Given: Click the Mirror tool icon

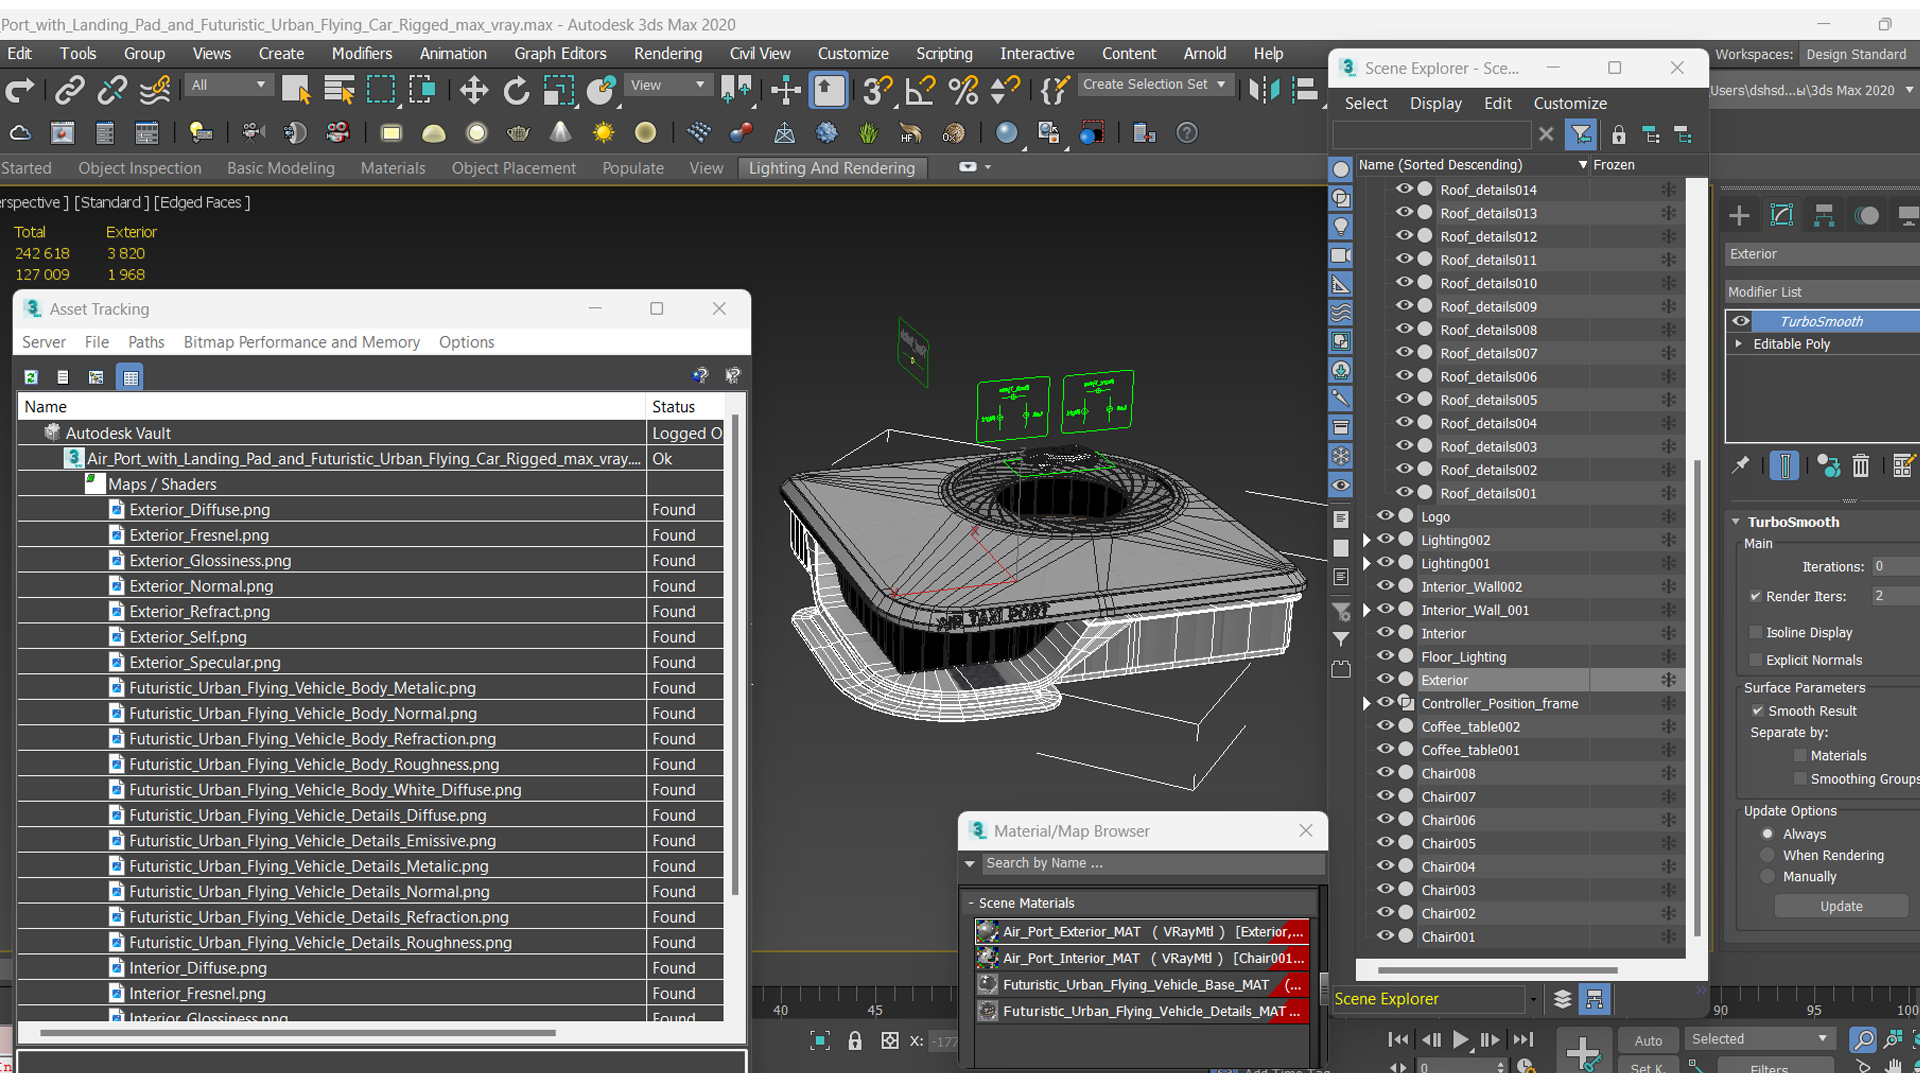Looking at the screenshot, I should click(1264, 90).
